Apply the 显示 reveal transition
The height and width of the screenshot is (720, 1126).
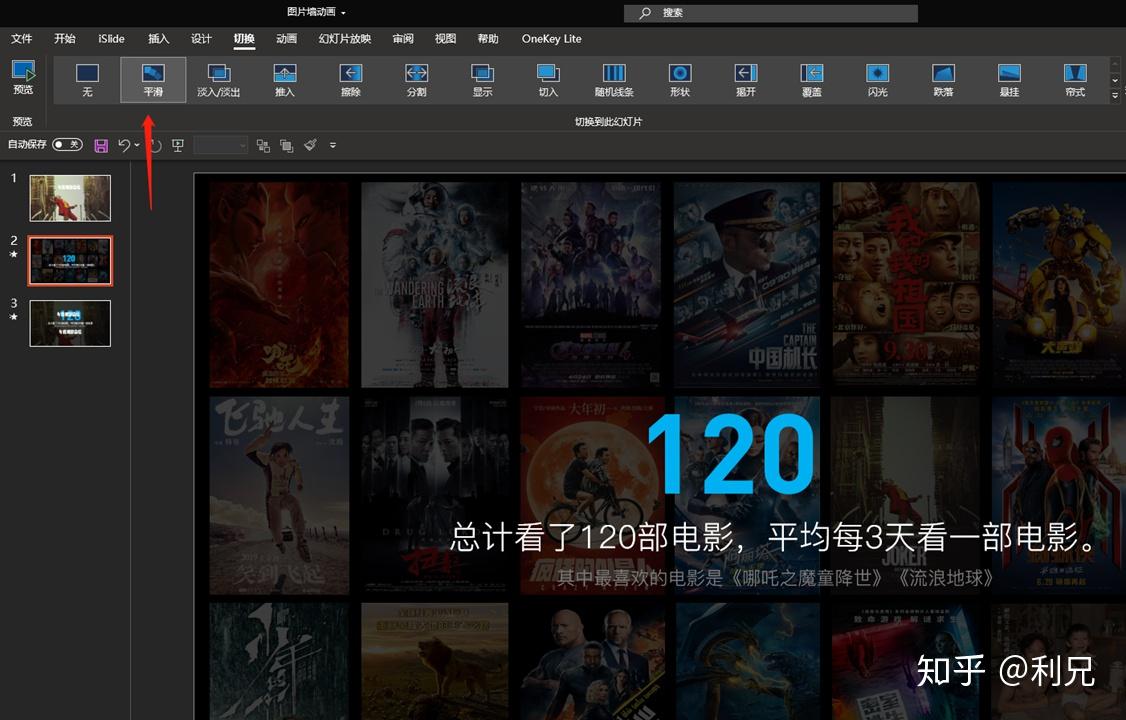483,80
